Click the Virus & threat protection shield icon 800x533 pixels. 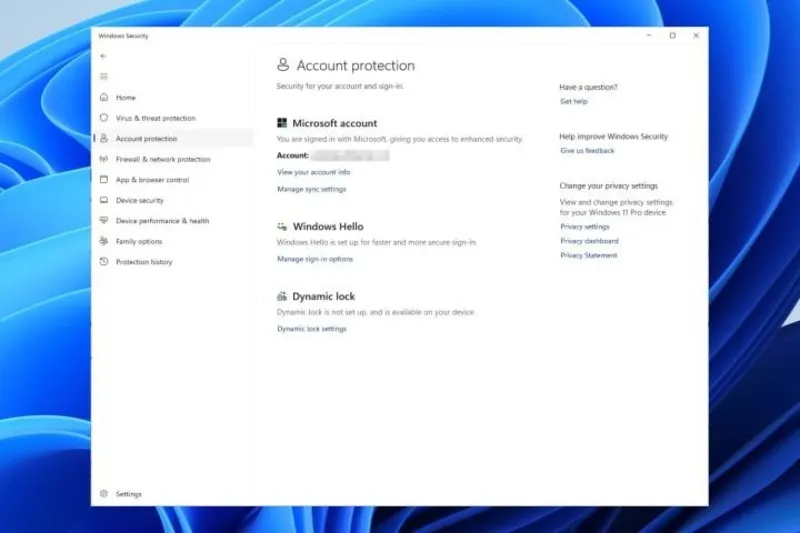(104, 118)
